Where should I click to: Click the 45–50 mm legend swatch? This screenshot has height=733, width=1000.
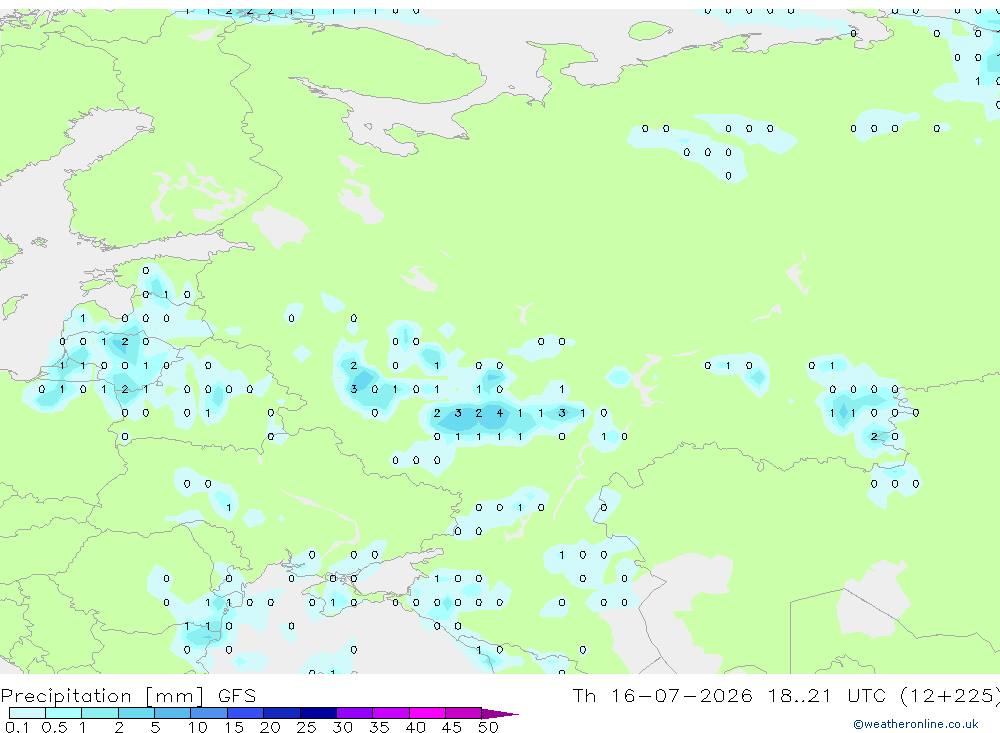click(x=464, y=713)
